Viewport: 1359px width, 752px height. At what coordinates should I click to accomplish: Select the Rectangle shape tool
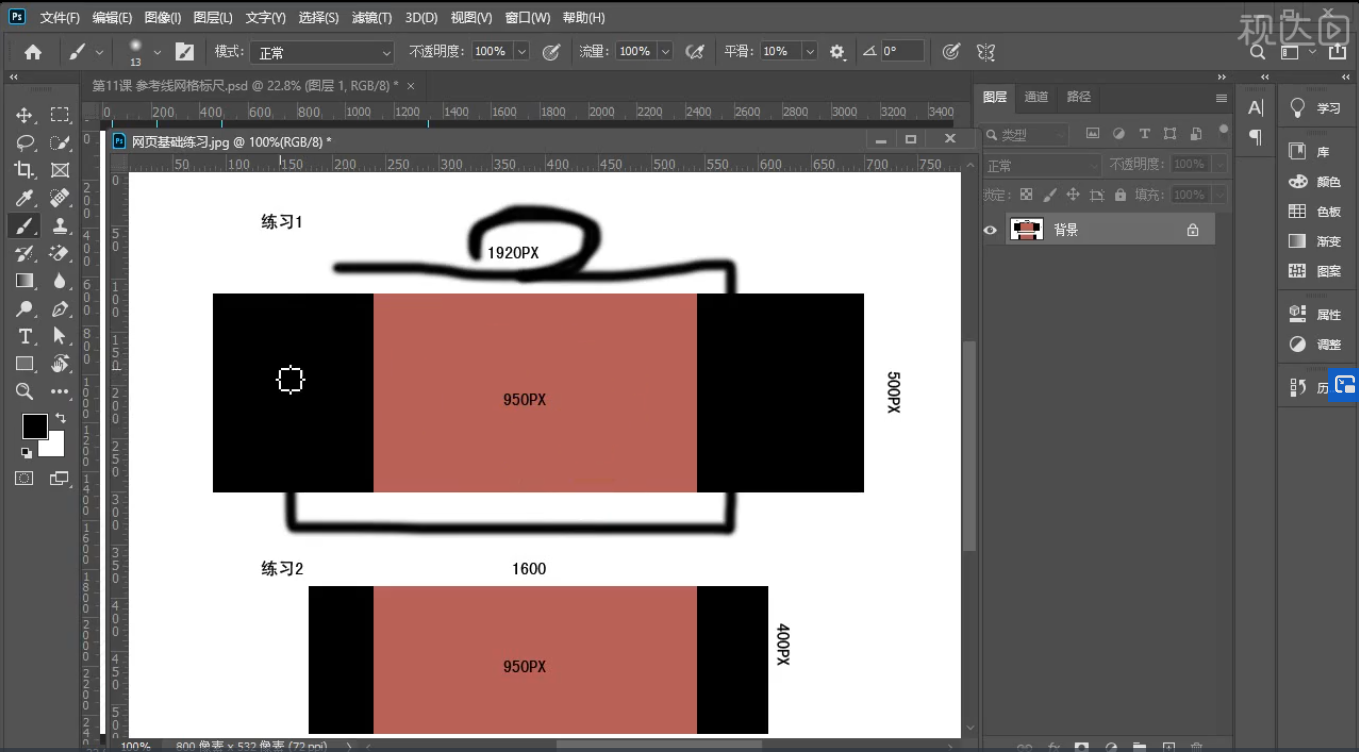pos(25,364)
